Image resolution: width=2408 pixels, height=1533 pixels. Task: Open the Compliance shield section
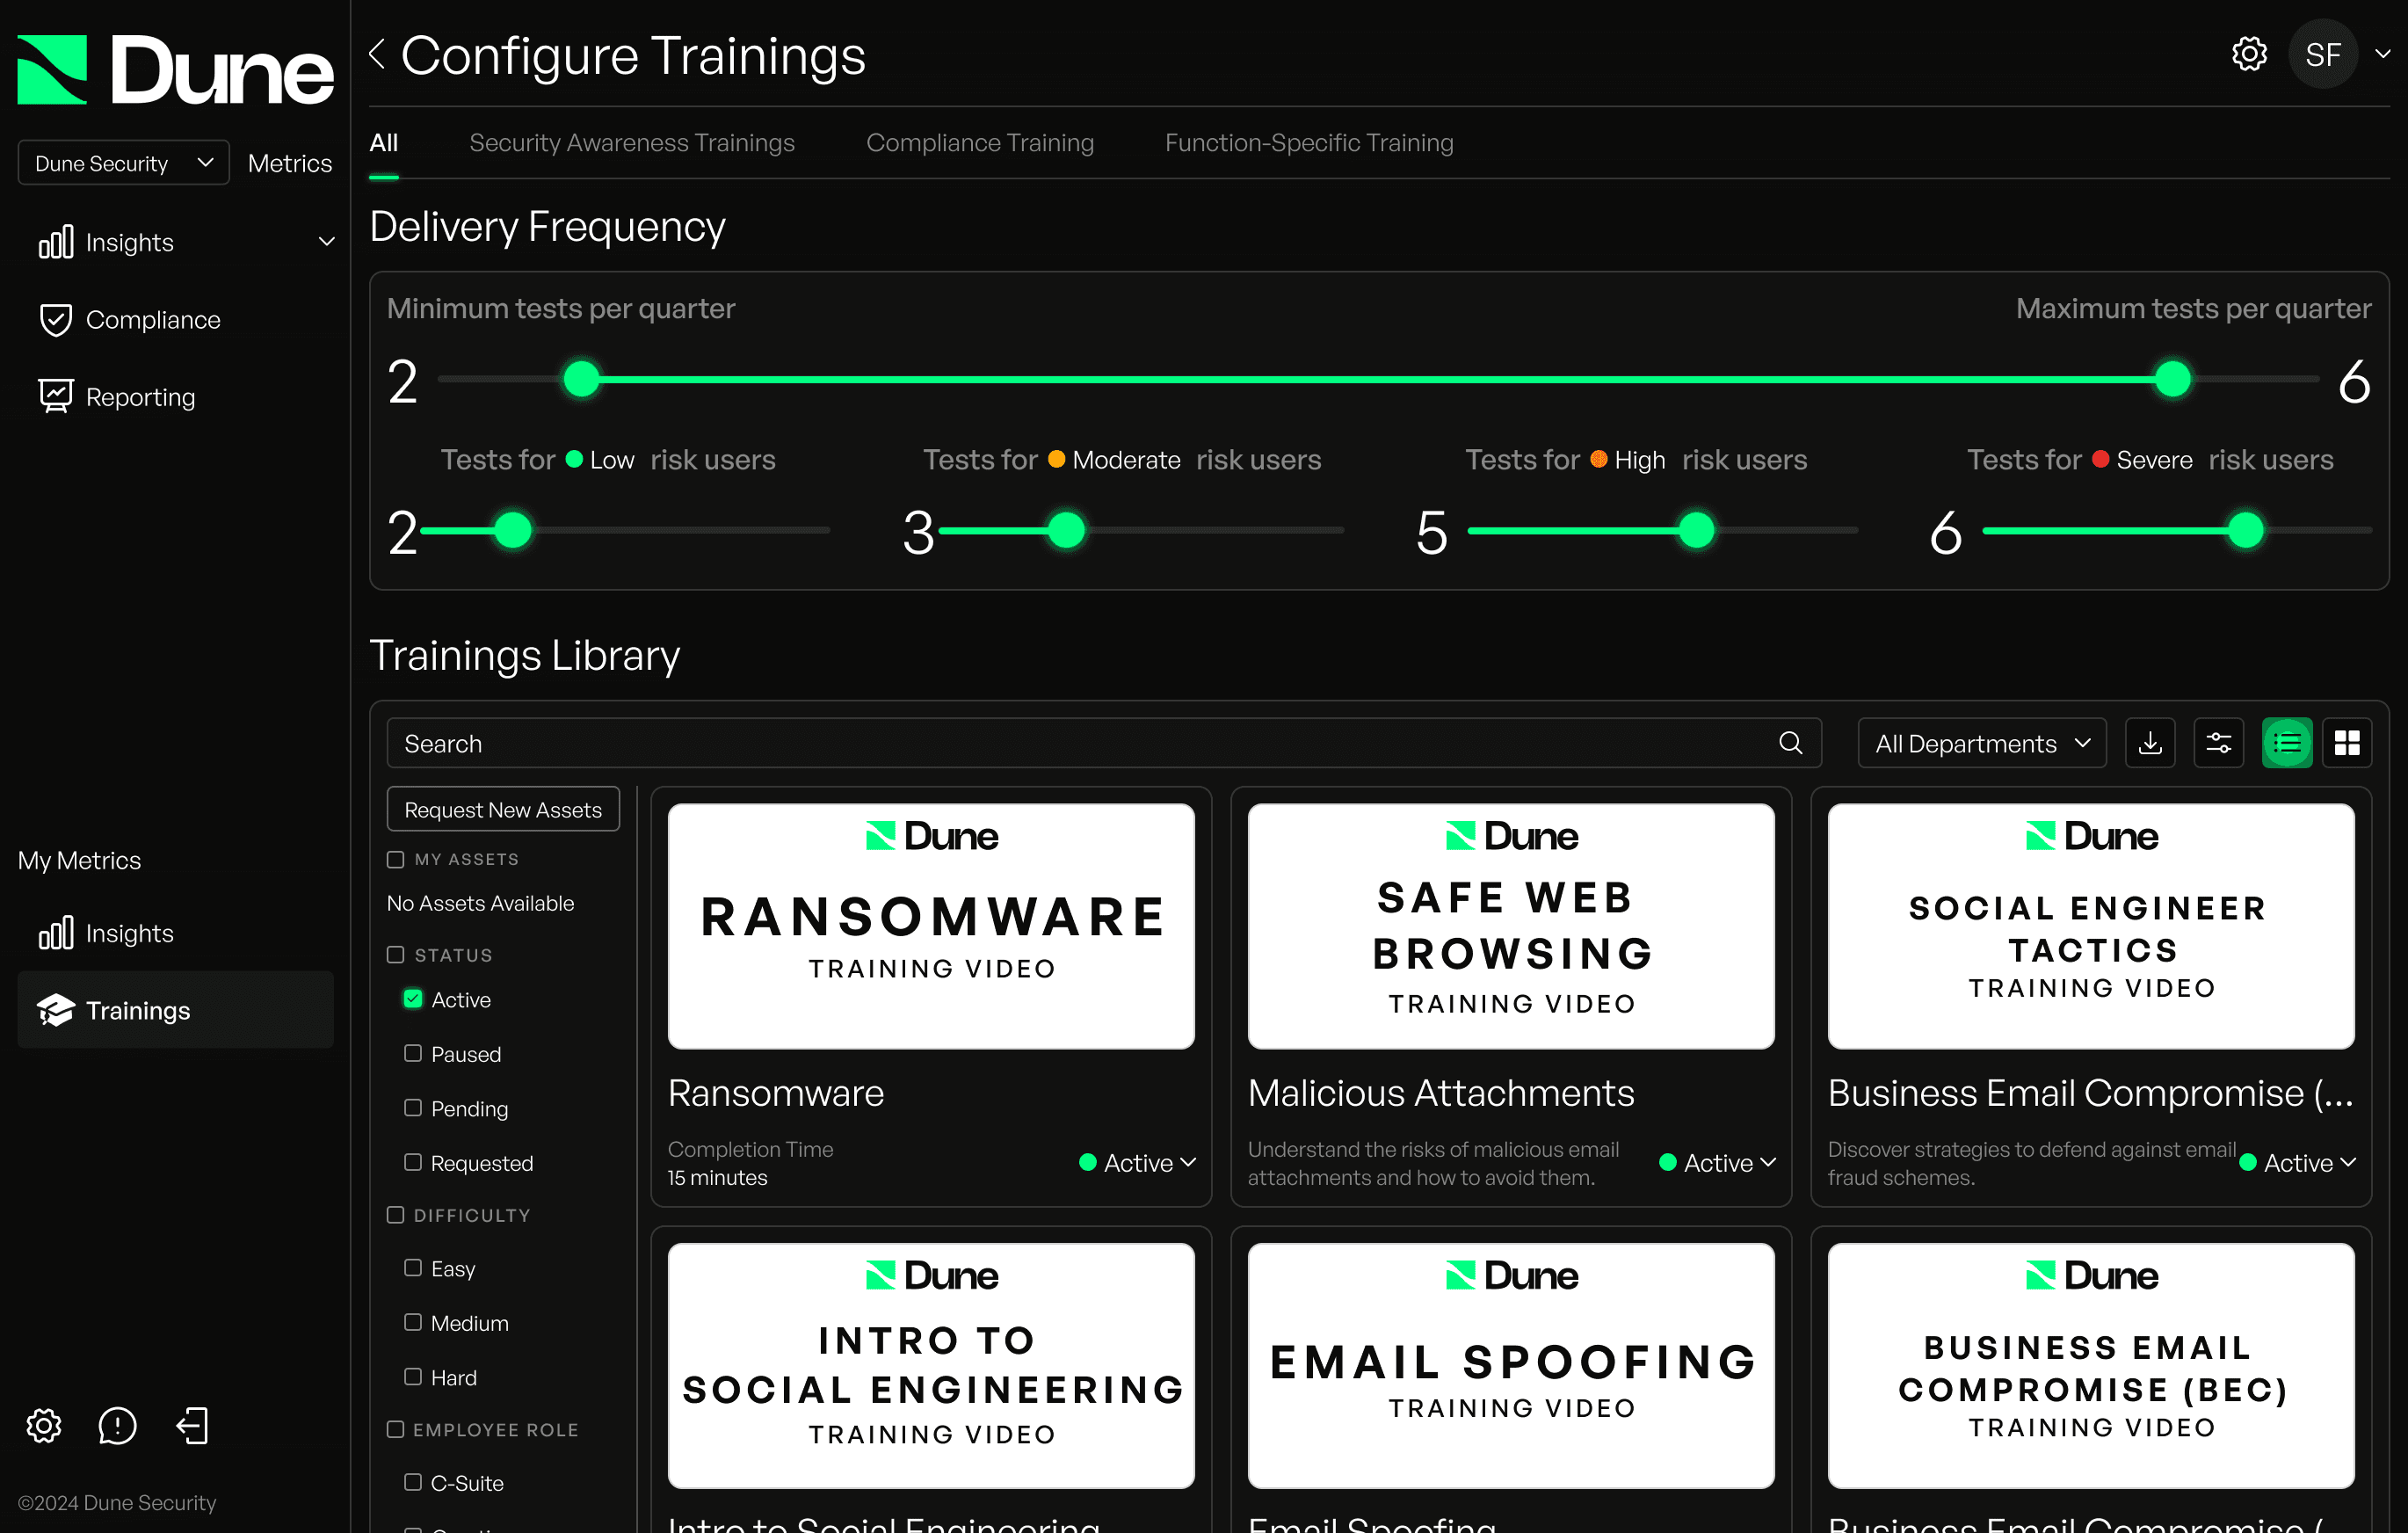[x=129, y=320]
